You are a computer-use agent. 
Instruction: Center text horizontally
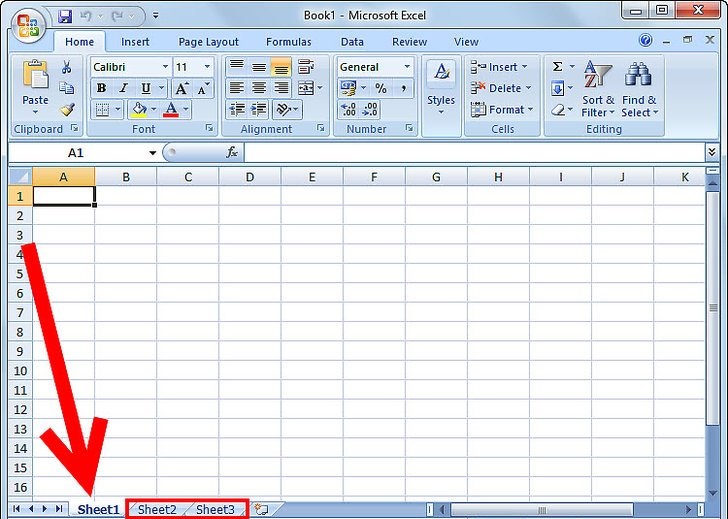pos(259,88)
